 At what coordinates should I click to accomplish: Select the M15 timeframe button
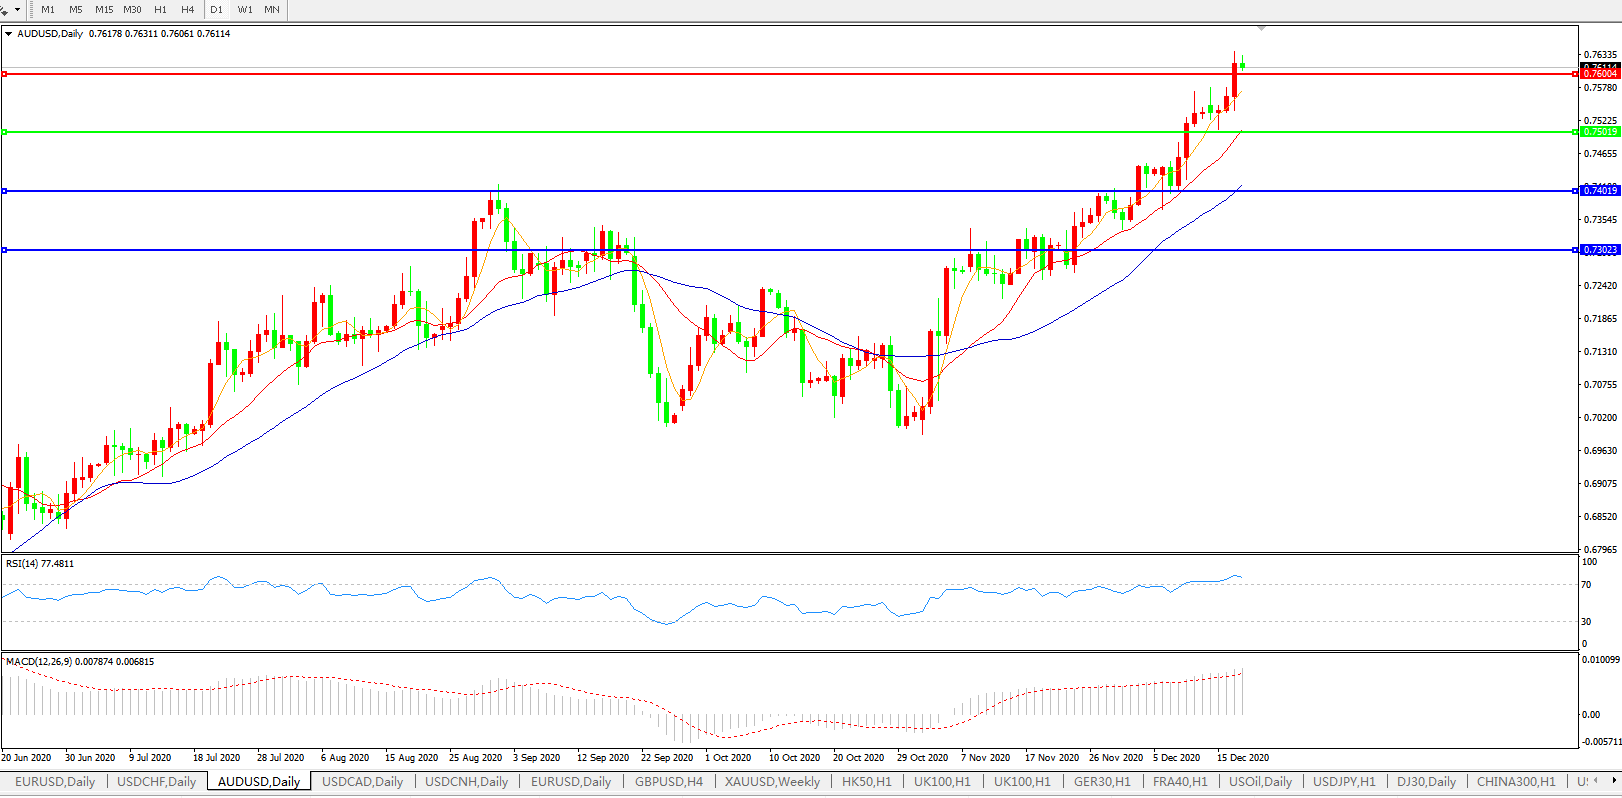click(104, 9)
